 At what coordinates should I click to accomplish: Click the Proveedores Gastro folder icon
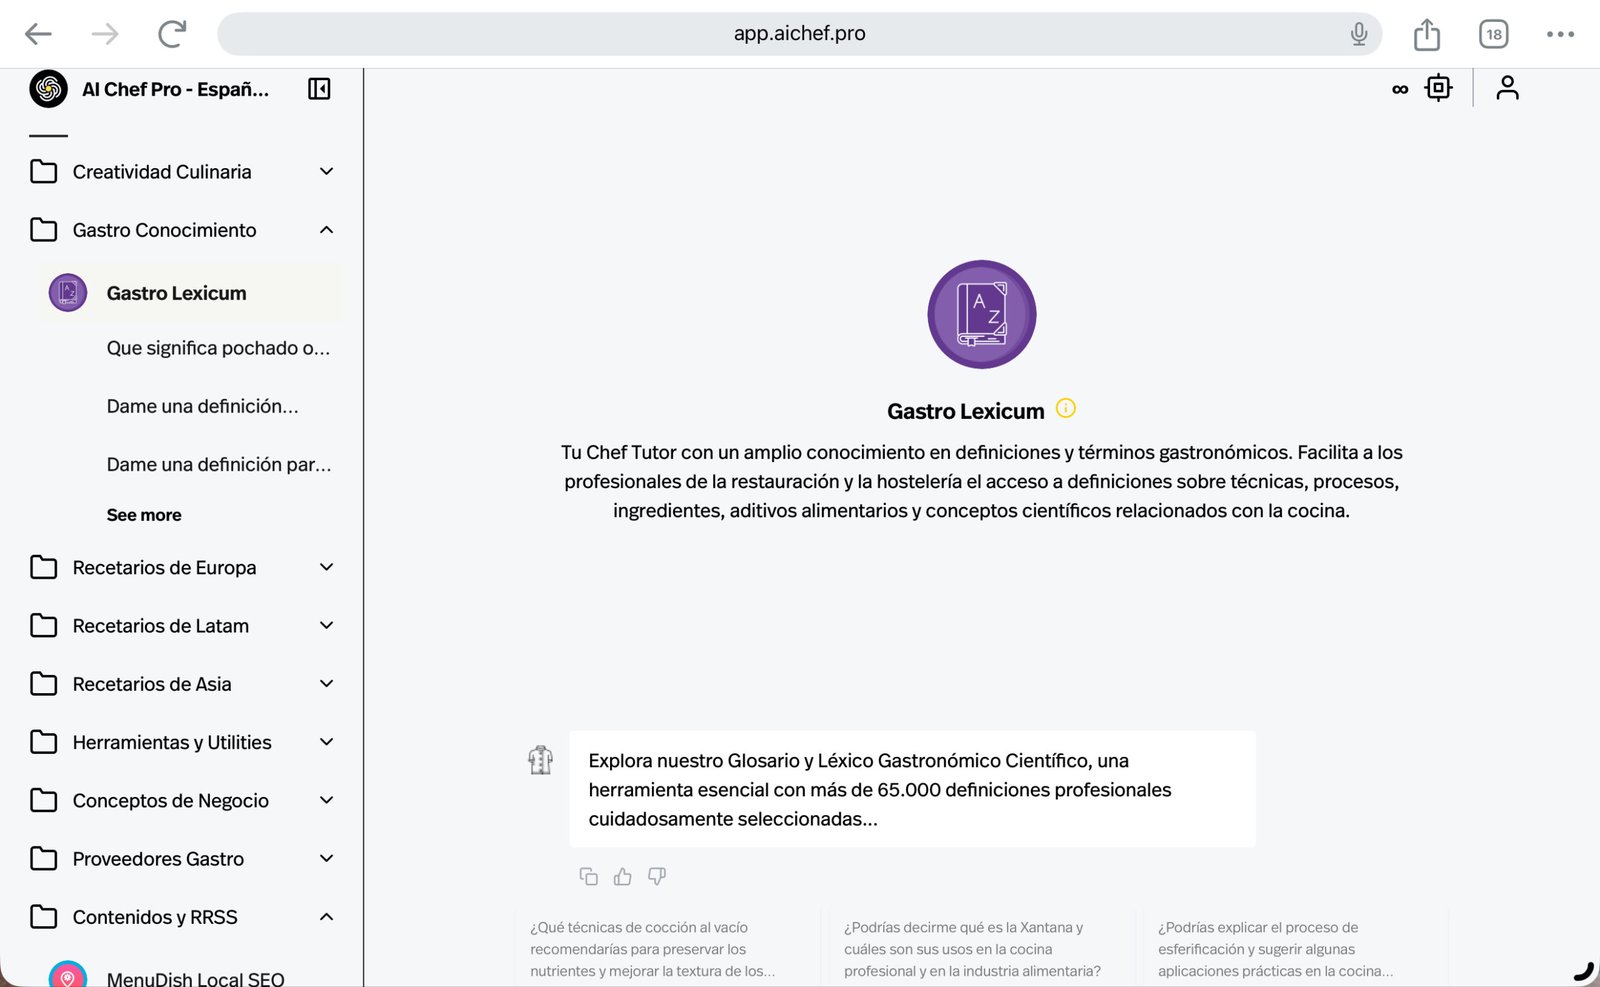pos(43,859)
